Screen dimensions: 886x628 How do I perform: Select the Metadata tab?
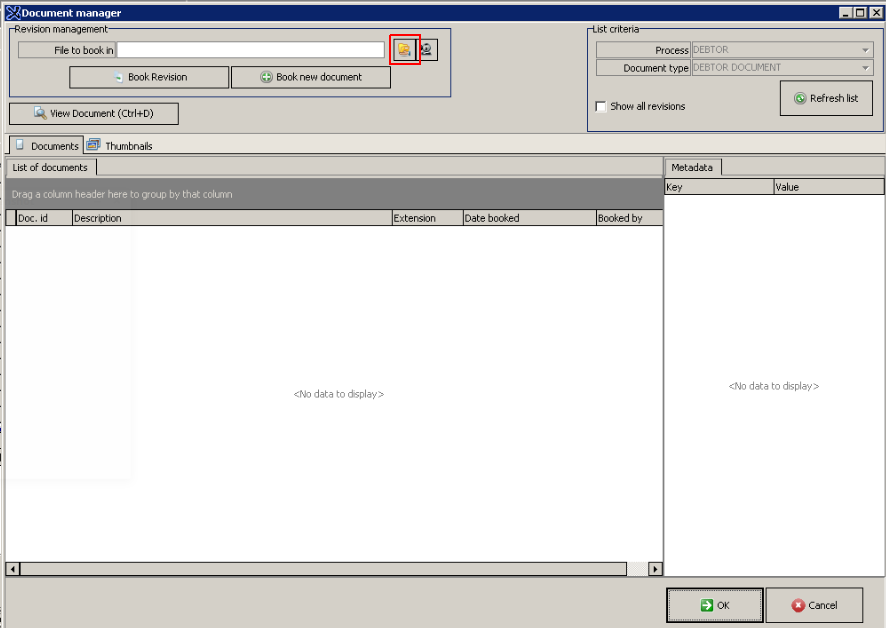pos(692,167)
